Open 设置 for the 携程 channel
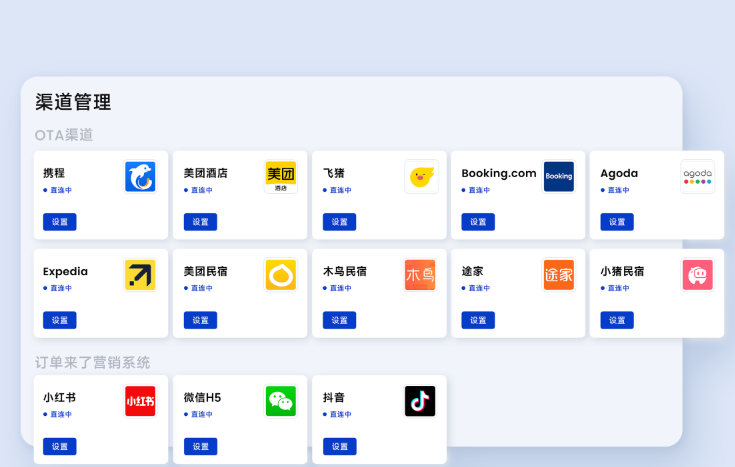 pos(60,222)
